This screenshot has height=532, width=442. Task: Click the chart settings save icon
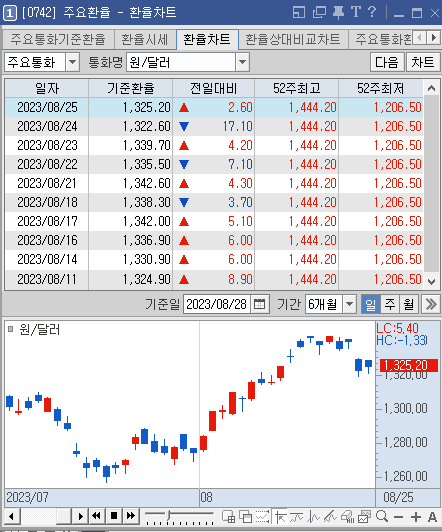[364, 516]
